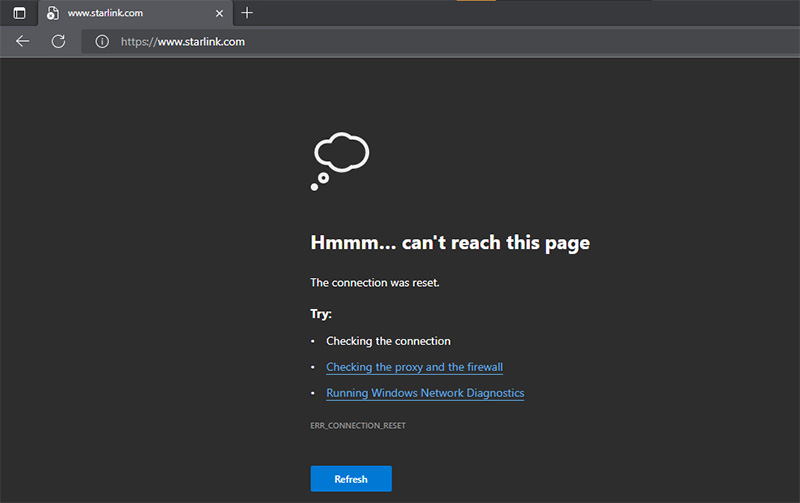Reload page using toolbar refresh icon

58,41
